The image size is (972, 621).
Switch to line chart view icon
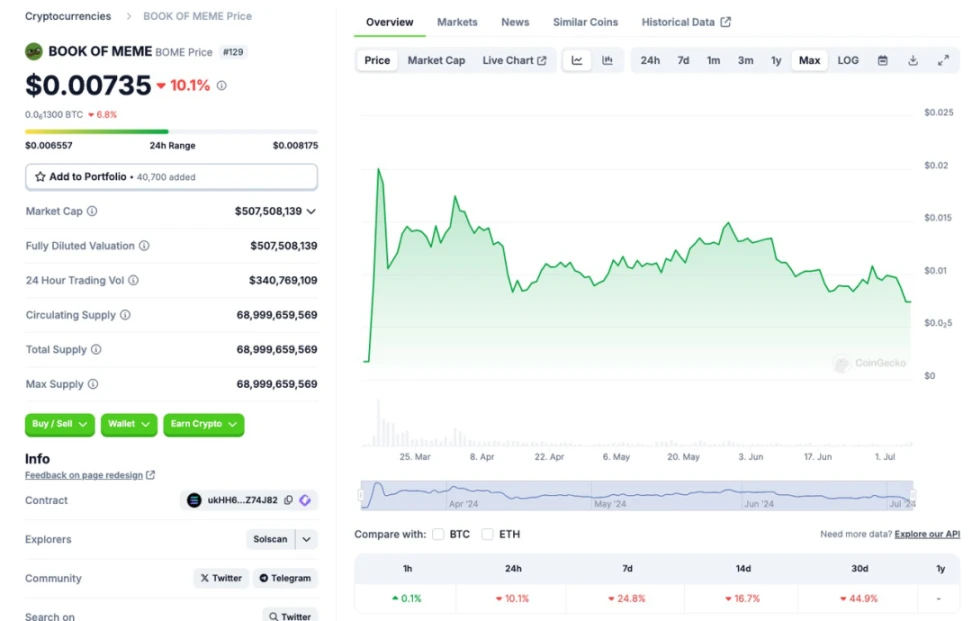[577, 60]
